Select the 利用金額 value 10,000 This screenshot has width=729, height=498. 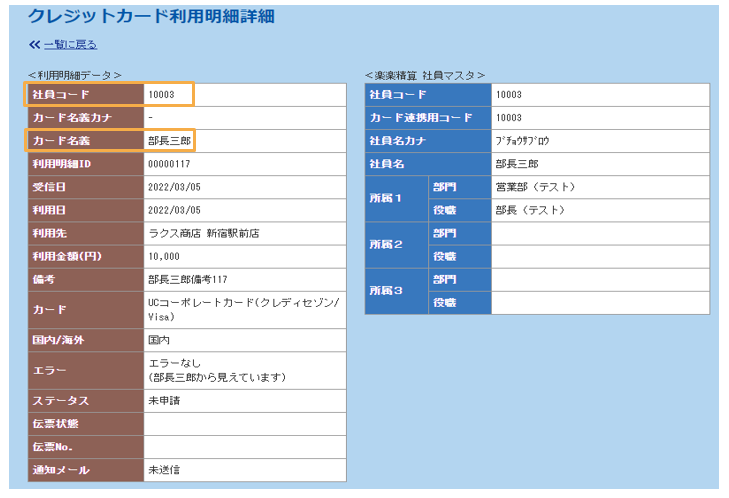[x=165, y=257]
